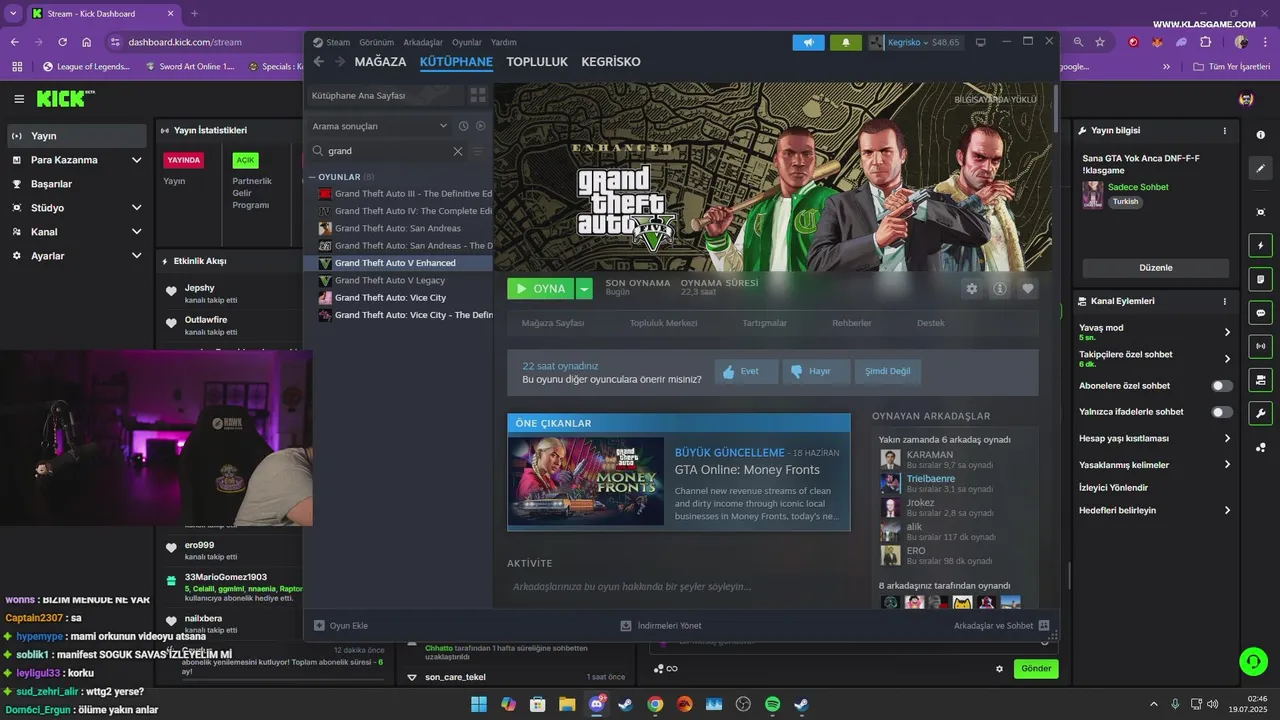Show GTA V game info panel
This screenshot has height=720, width=1280.
point(999,289)
